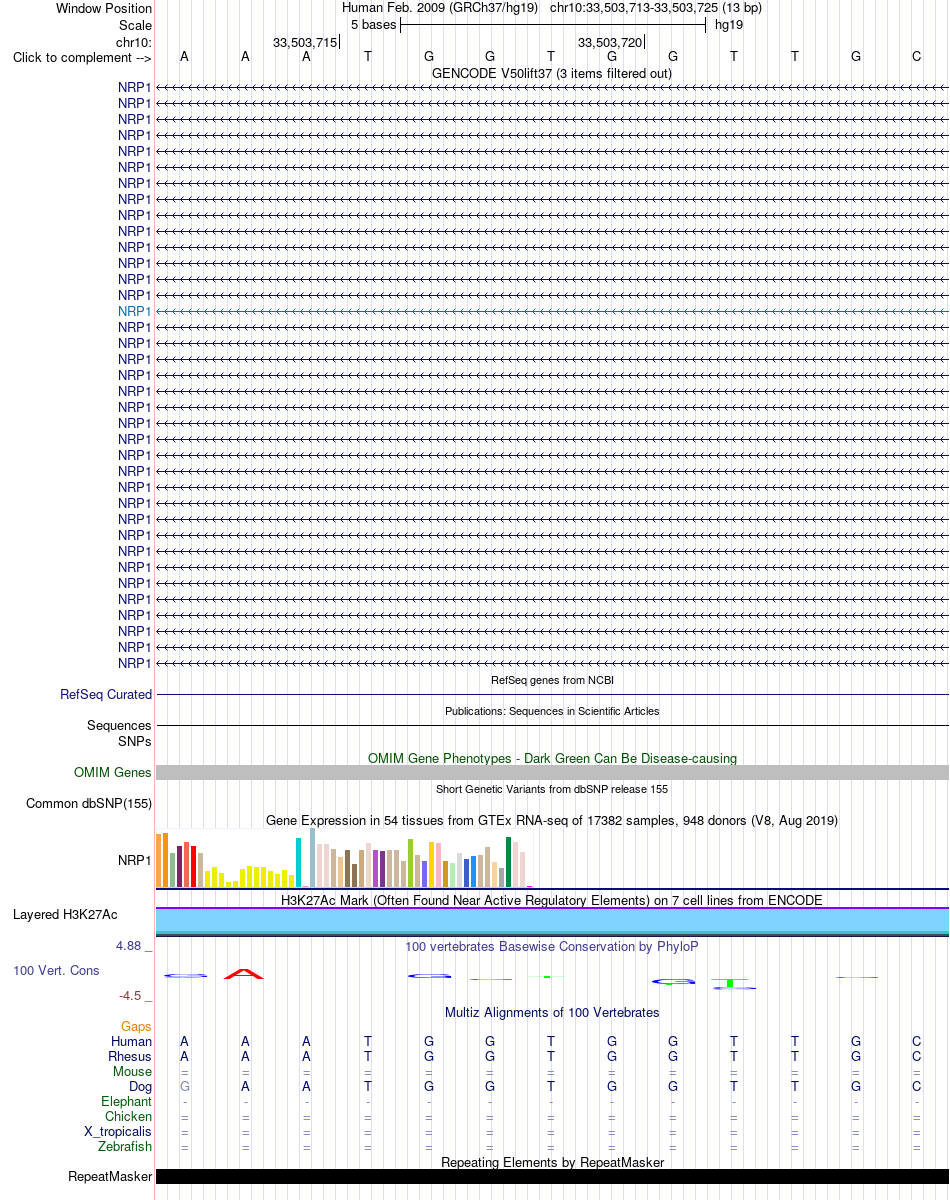The image size is (950, 1200).
Task: Click position marker 33,503,715 on the ruler
Action: point(305,42)
